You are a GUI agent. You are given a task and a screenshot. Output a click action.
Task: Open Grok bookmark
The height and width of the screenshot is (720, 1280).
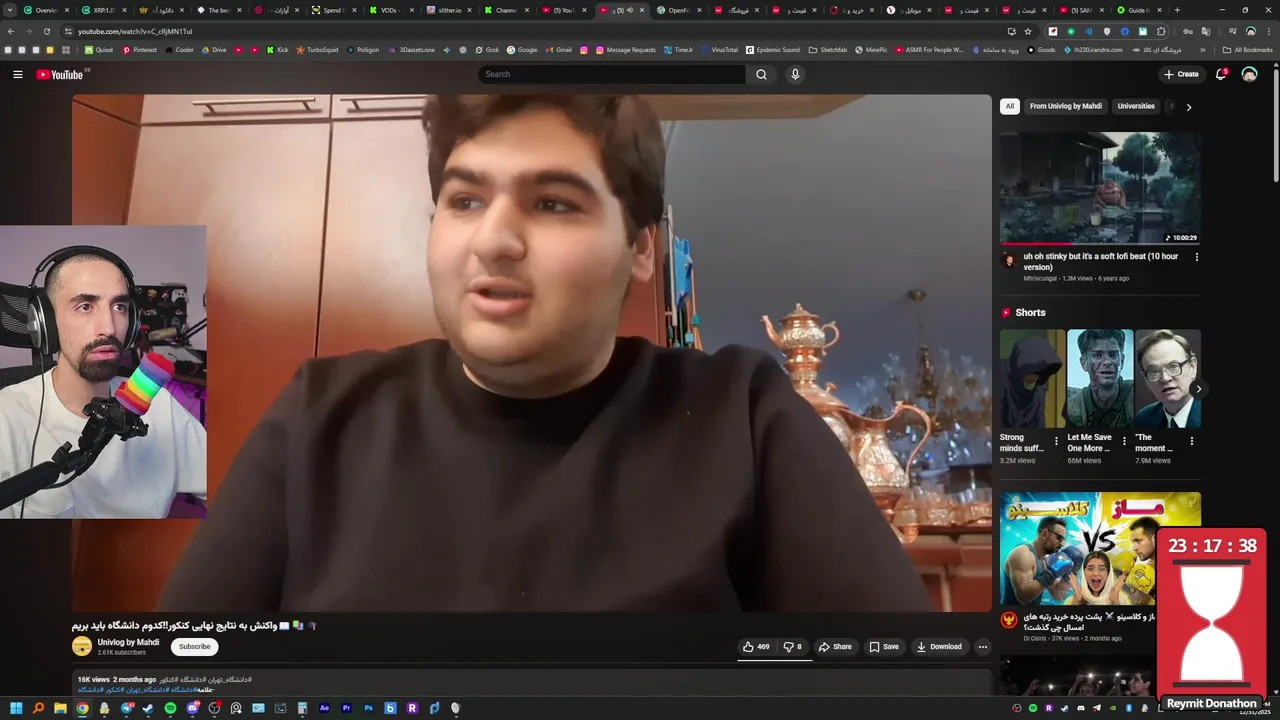[487, 49]
